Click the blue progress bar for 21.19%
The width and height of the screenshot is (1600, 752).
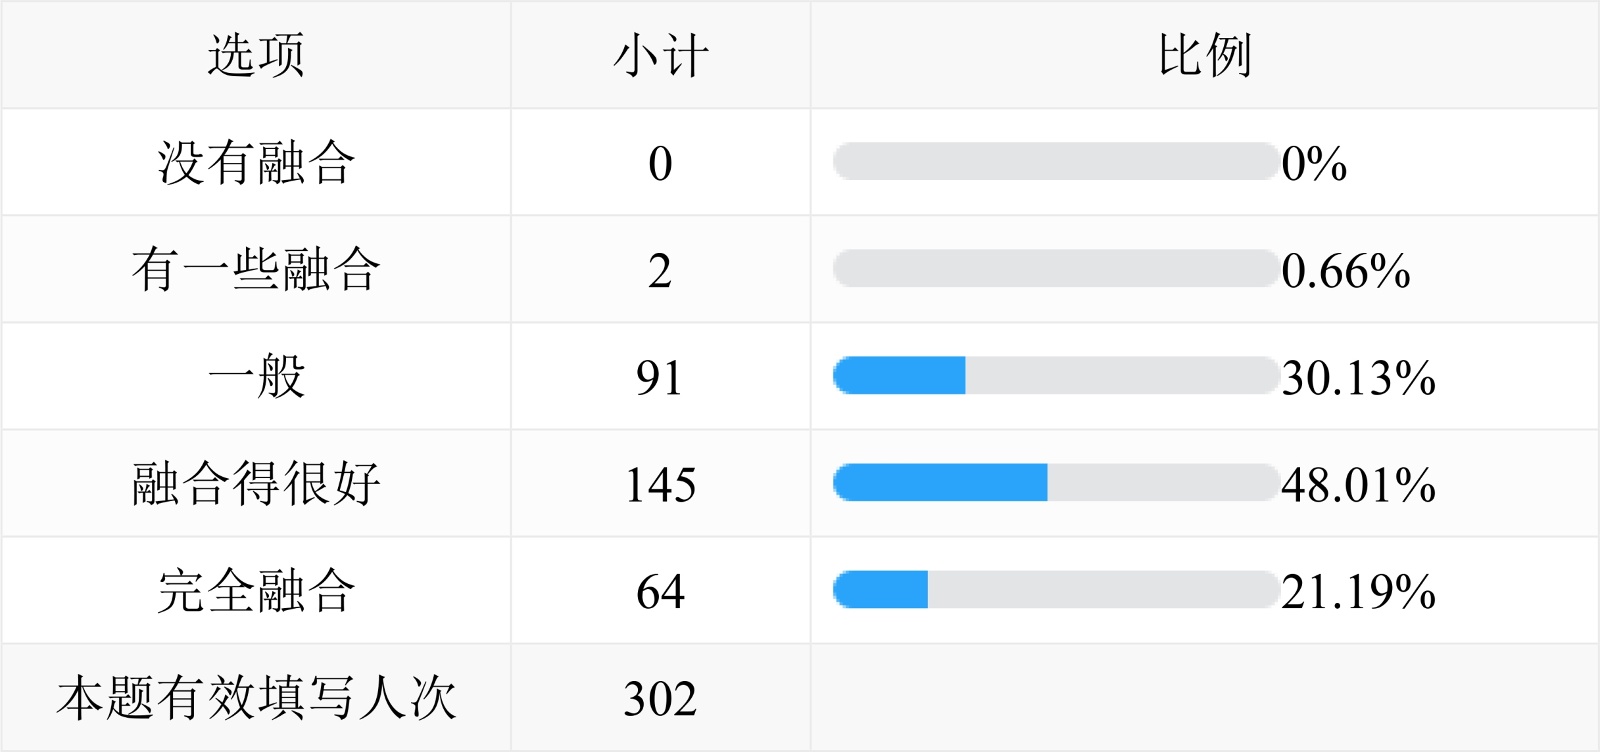(881, 590)
